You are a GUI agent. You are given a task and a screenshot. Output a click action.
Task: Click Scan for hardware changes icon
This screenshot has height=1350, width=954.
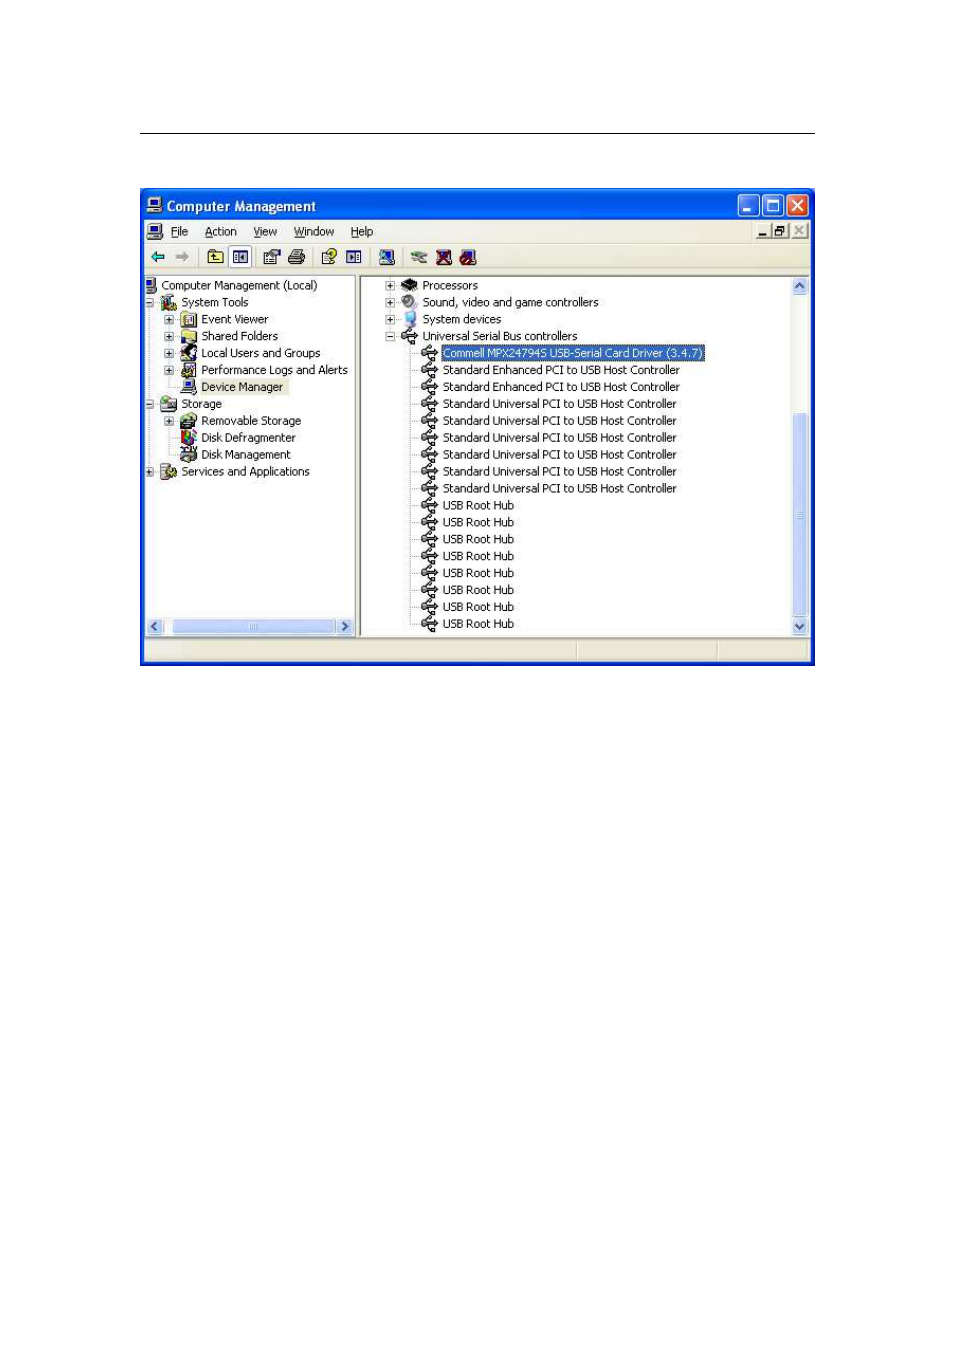(x=387, y=257)
